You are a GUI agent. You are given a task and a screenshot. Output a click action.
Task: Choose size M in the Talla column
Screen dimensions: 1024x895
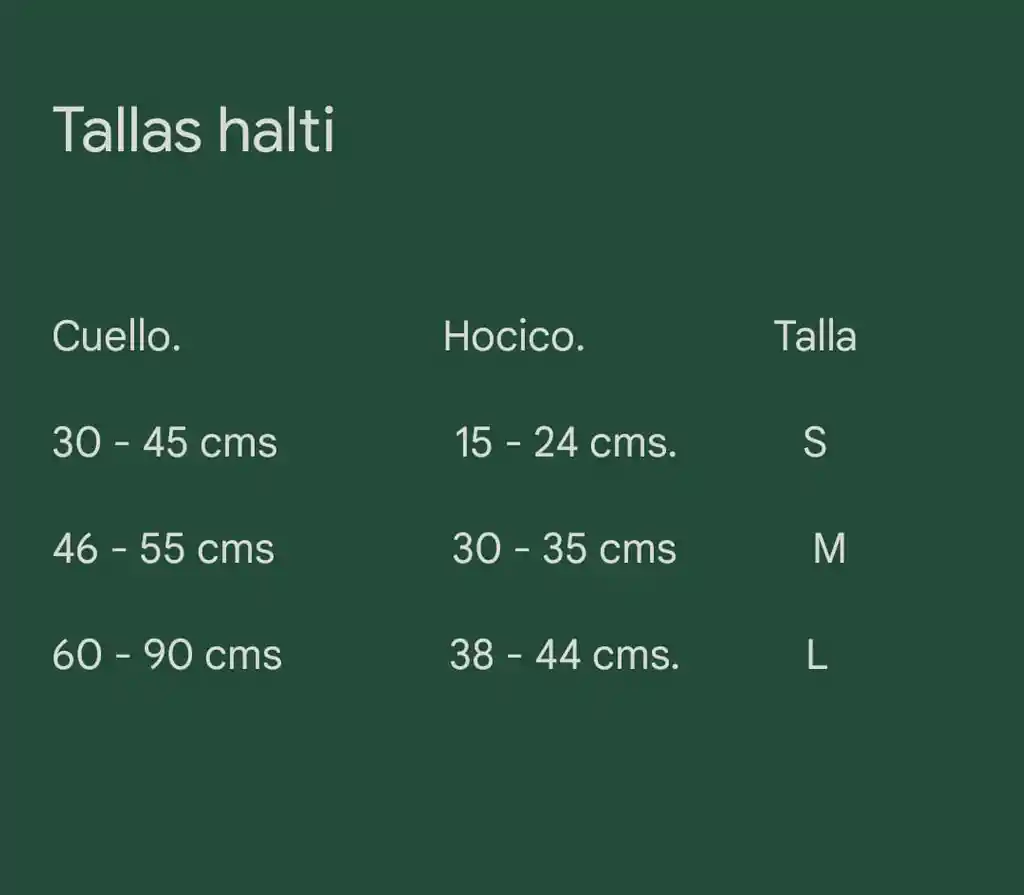[x=829, y=548]
